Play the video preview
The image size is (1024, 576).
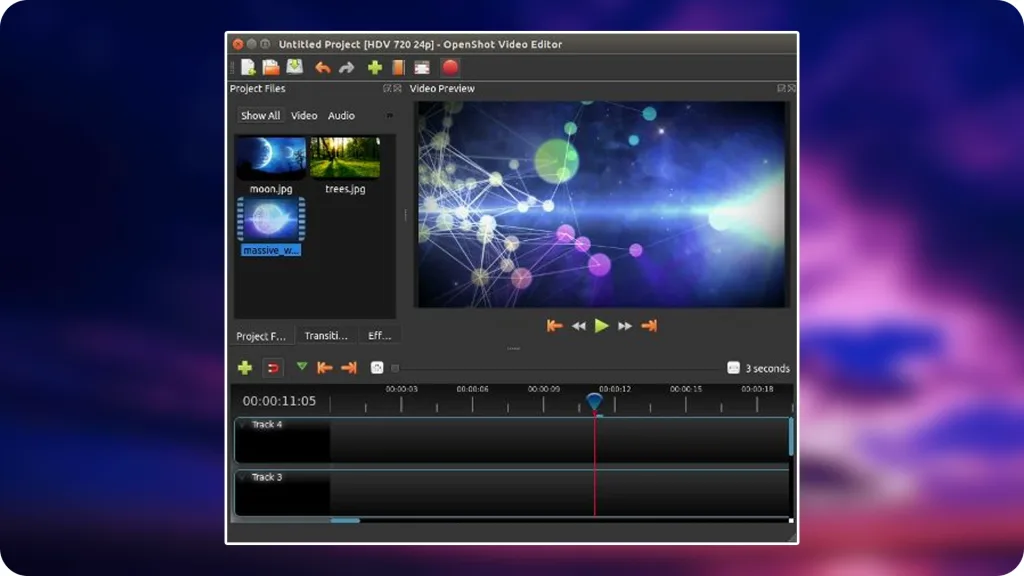click(x=601, y=326)
